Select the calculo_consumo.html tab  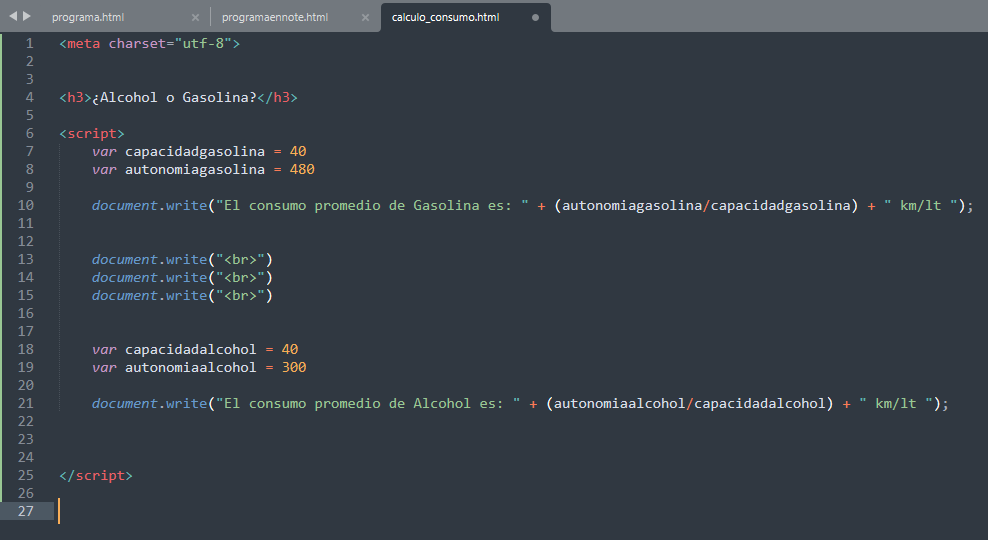(445, 18)
